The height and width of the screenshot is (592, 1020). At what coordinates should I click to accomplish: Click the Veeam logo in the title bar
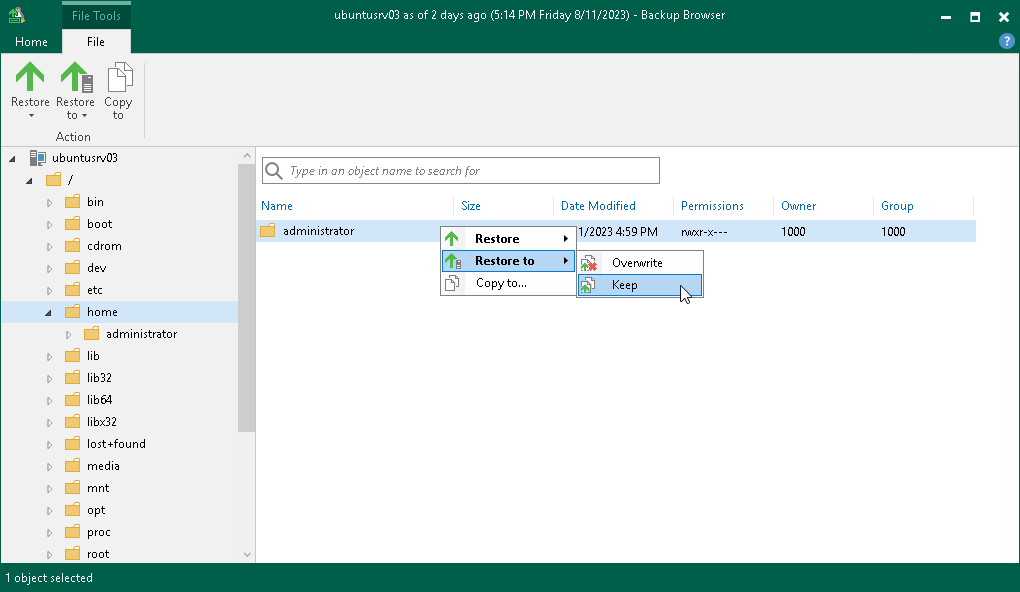pos(15,15)
